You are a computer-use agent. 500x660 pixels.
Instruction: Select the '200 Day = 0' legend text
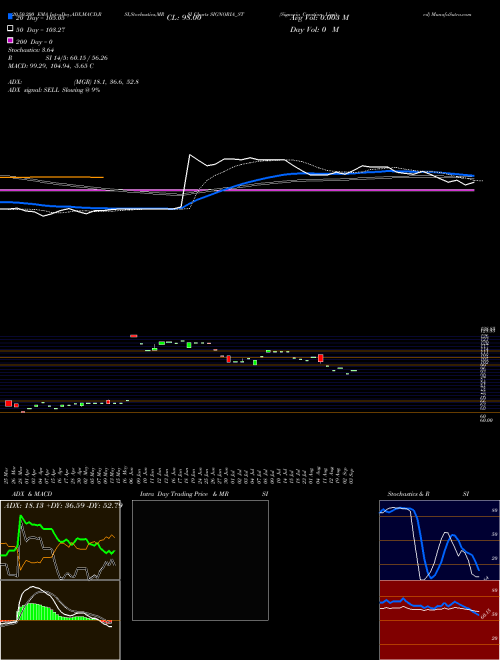(34, 42)
